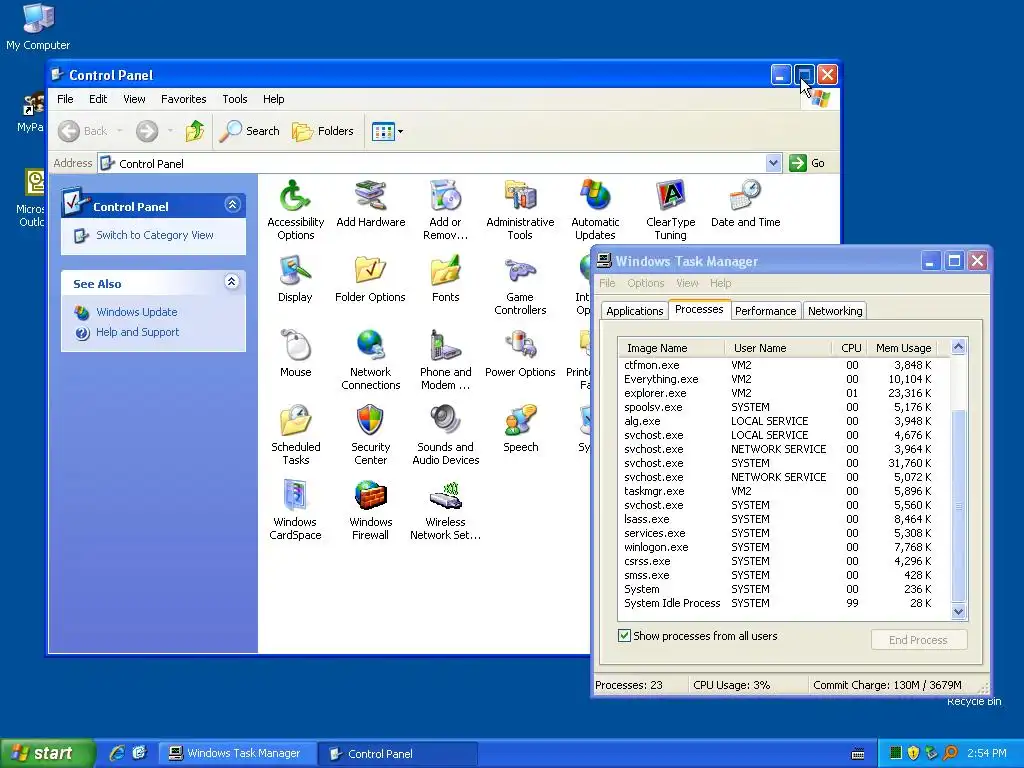Image resolution: width=1024 pixels, height=768 pixels.
Task: Click the Start button
Action: pyautogui.click(x=47, y=754)
